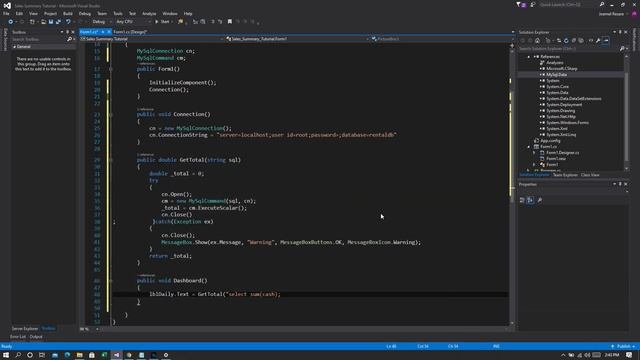Click the Save All toolbar icon
The image size is (640, 360).
coord(58,22)
